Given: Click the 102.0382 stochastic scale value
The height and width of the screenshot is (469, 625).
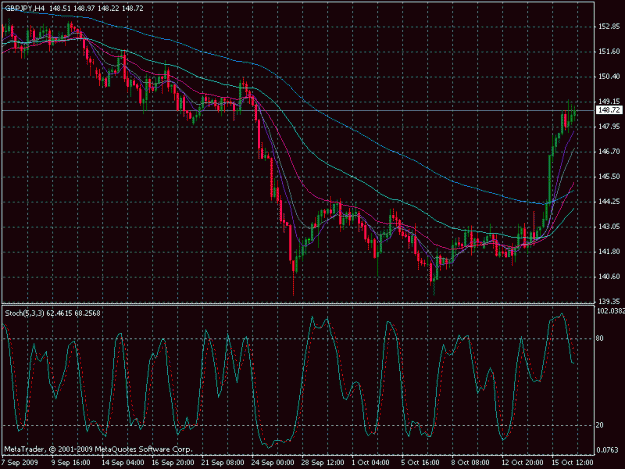Looking at the screenshot, I should pos(610,311).
